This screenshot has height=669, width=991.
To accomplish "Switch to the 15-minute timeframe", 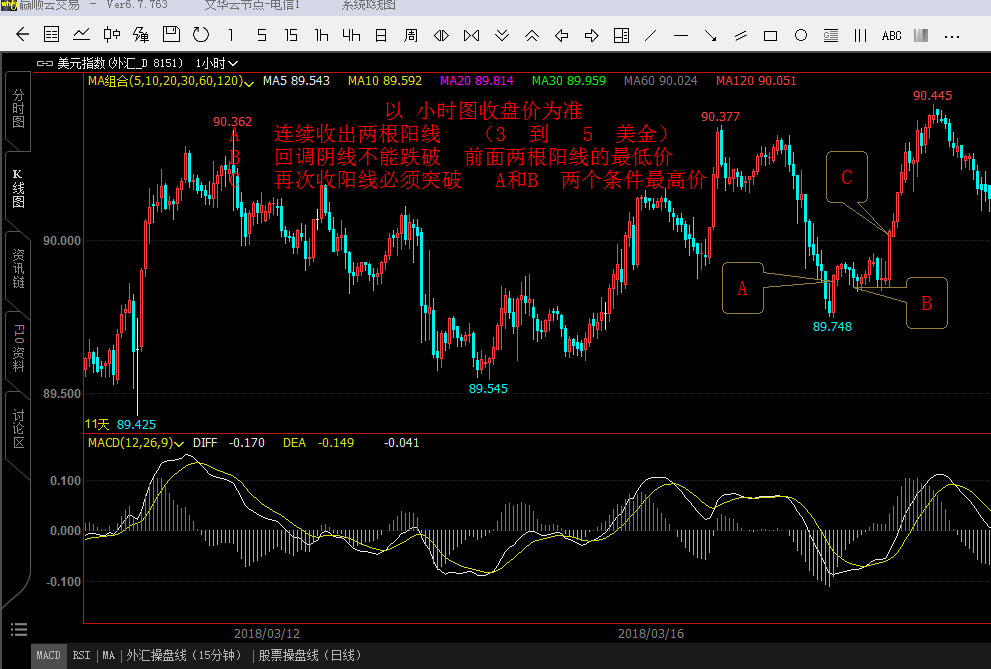I will tap(291, 36).
